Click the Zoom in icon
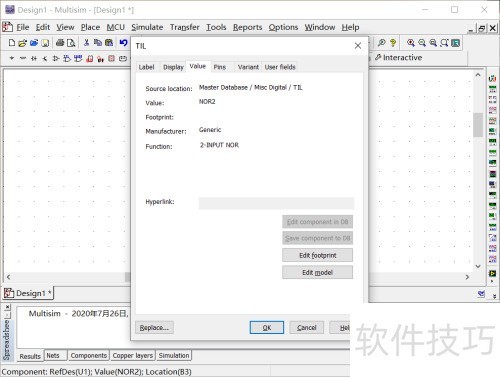 (411, 43)
